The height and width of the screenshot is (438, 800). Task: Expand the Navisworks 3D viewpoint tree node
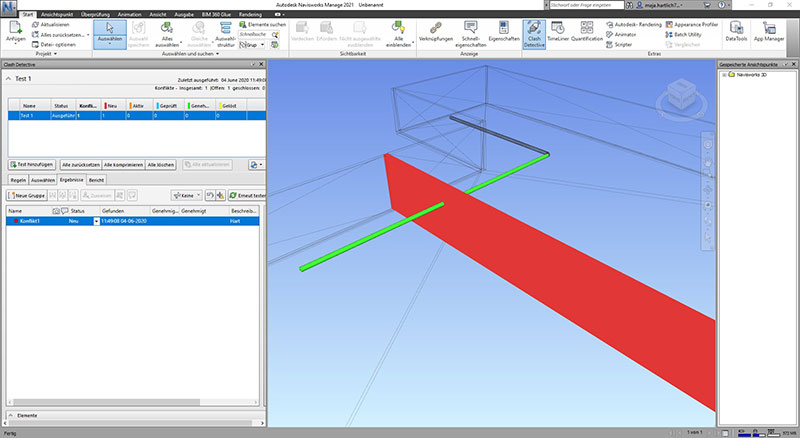[723, 75]
